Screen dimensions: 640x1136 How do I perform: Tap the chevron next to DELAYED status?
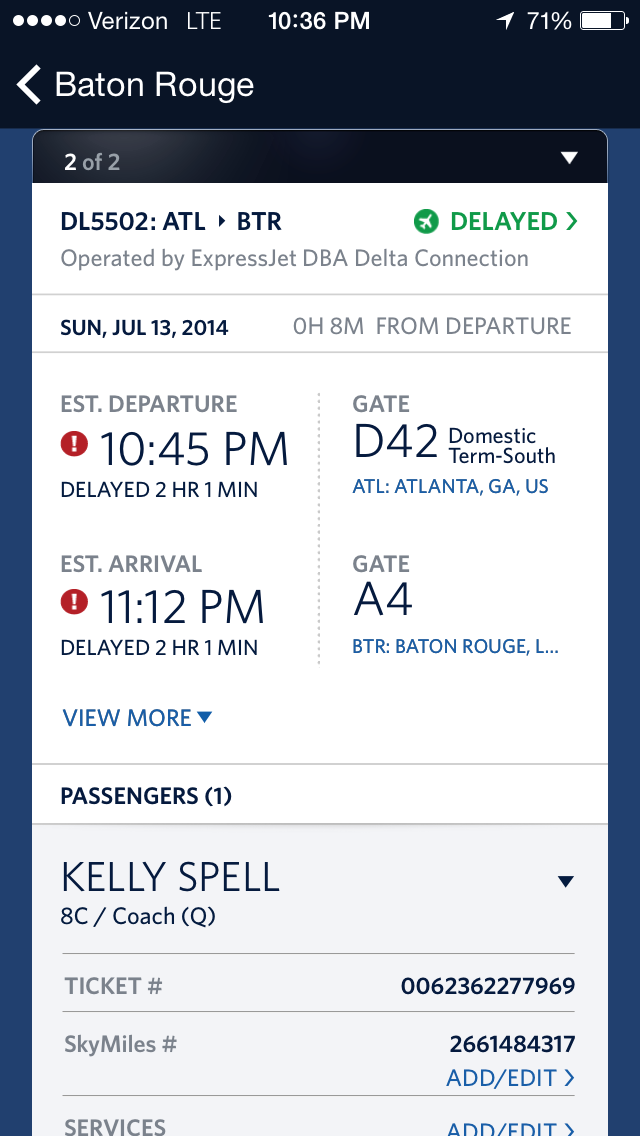pos(571,222)
